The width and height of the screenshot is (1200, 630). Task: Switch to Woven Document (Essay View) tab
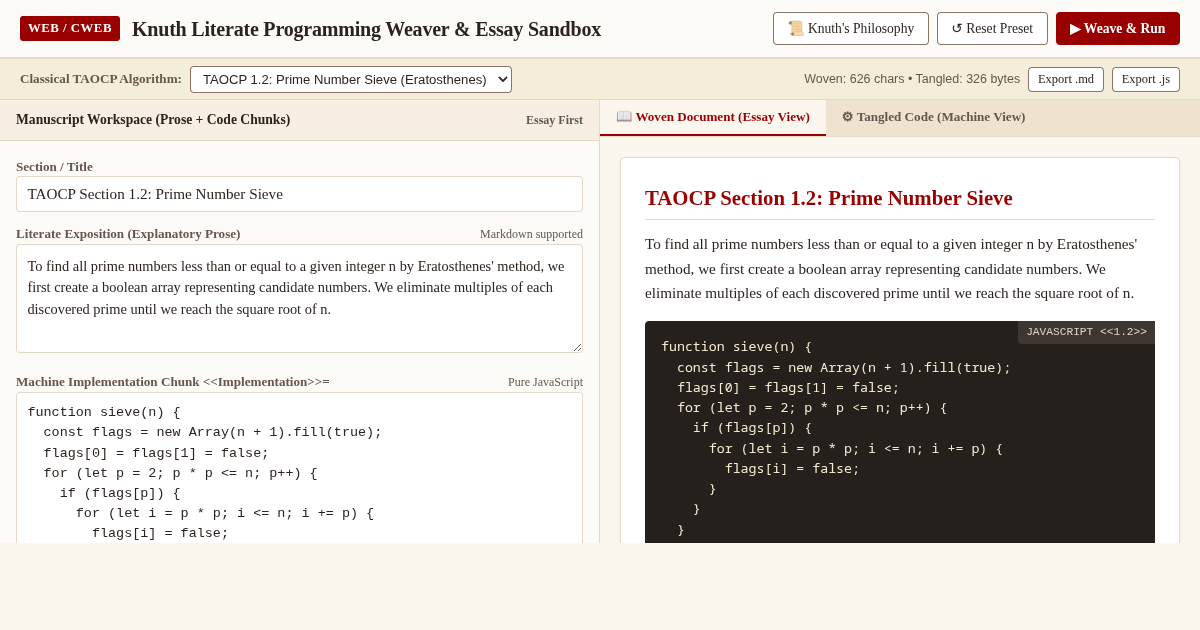pyautogui.click(x=713, y=117)
